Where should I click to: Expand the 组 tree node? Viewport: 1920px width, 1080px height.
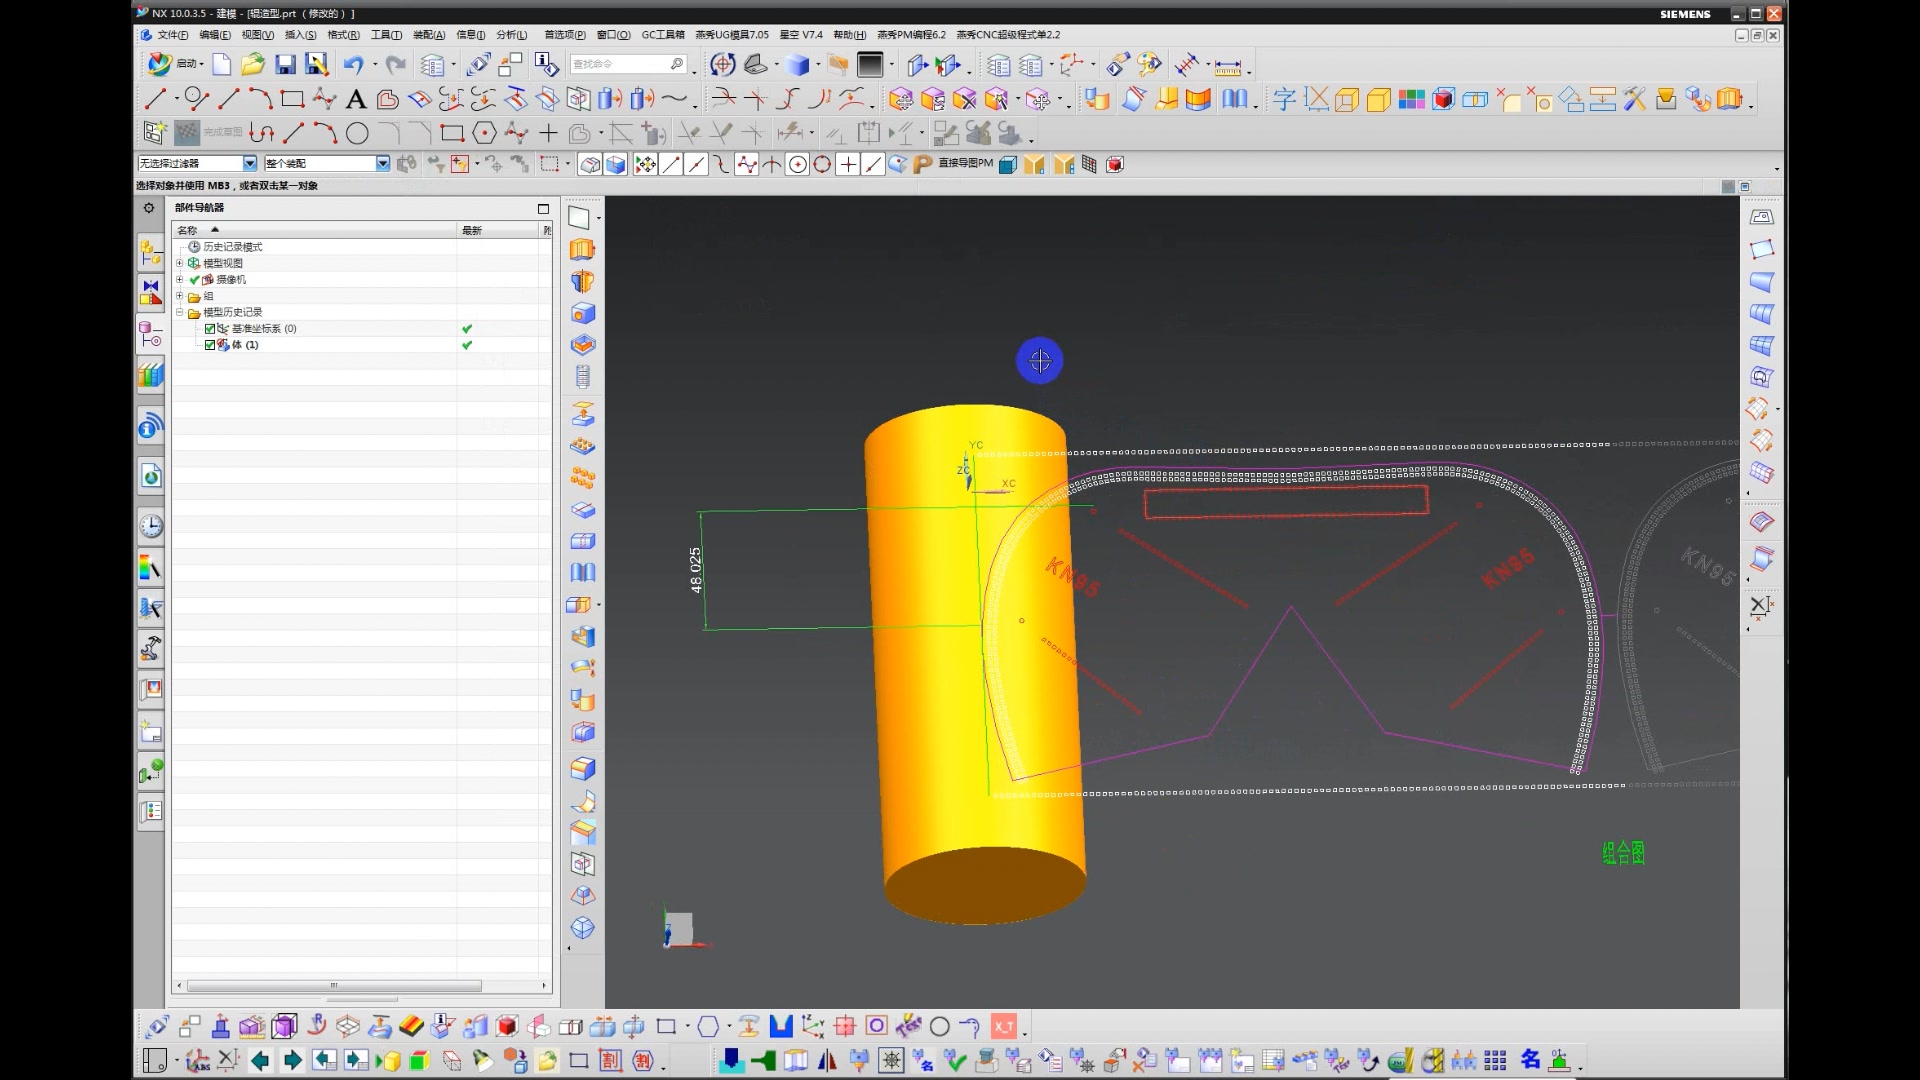pyautogui.click(x=180, y=296)
